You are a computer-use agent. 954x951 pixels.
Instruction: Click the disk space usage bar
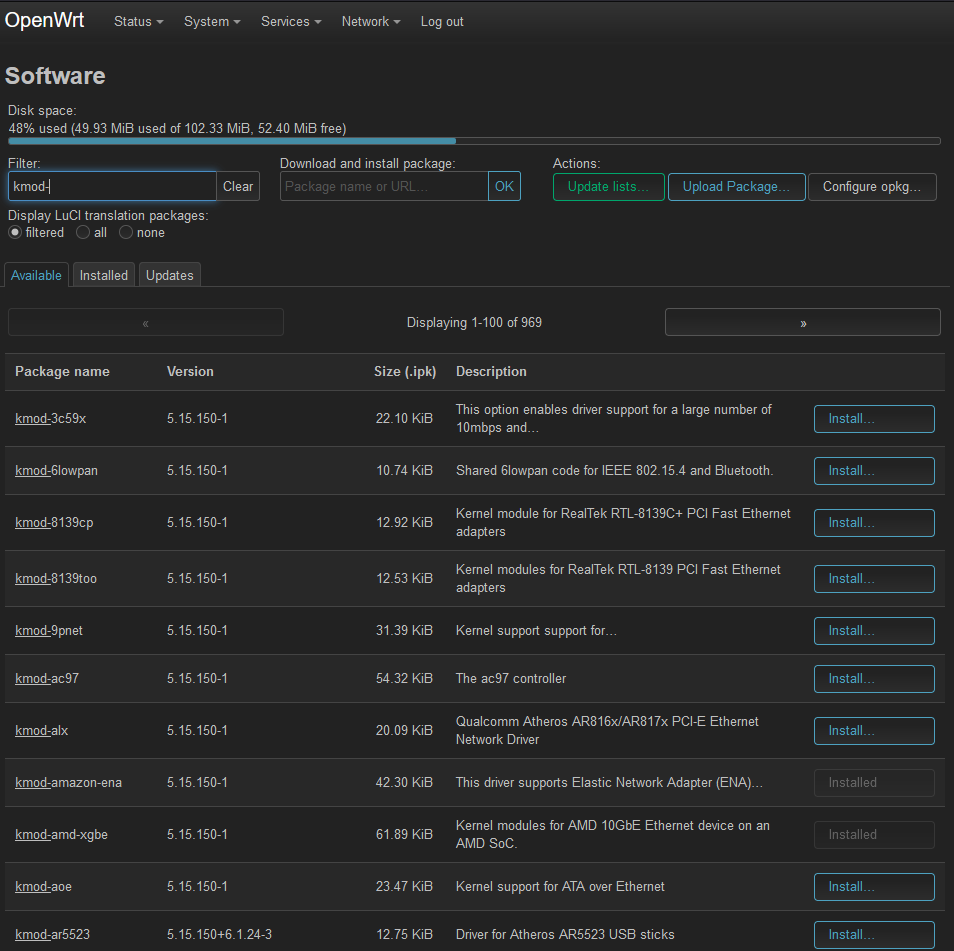(x=474, y=141)
